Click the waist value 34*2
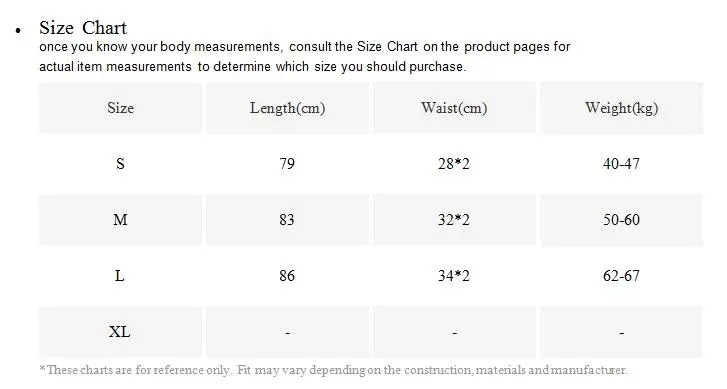727x389 pixels. [454, 276]
